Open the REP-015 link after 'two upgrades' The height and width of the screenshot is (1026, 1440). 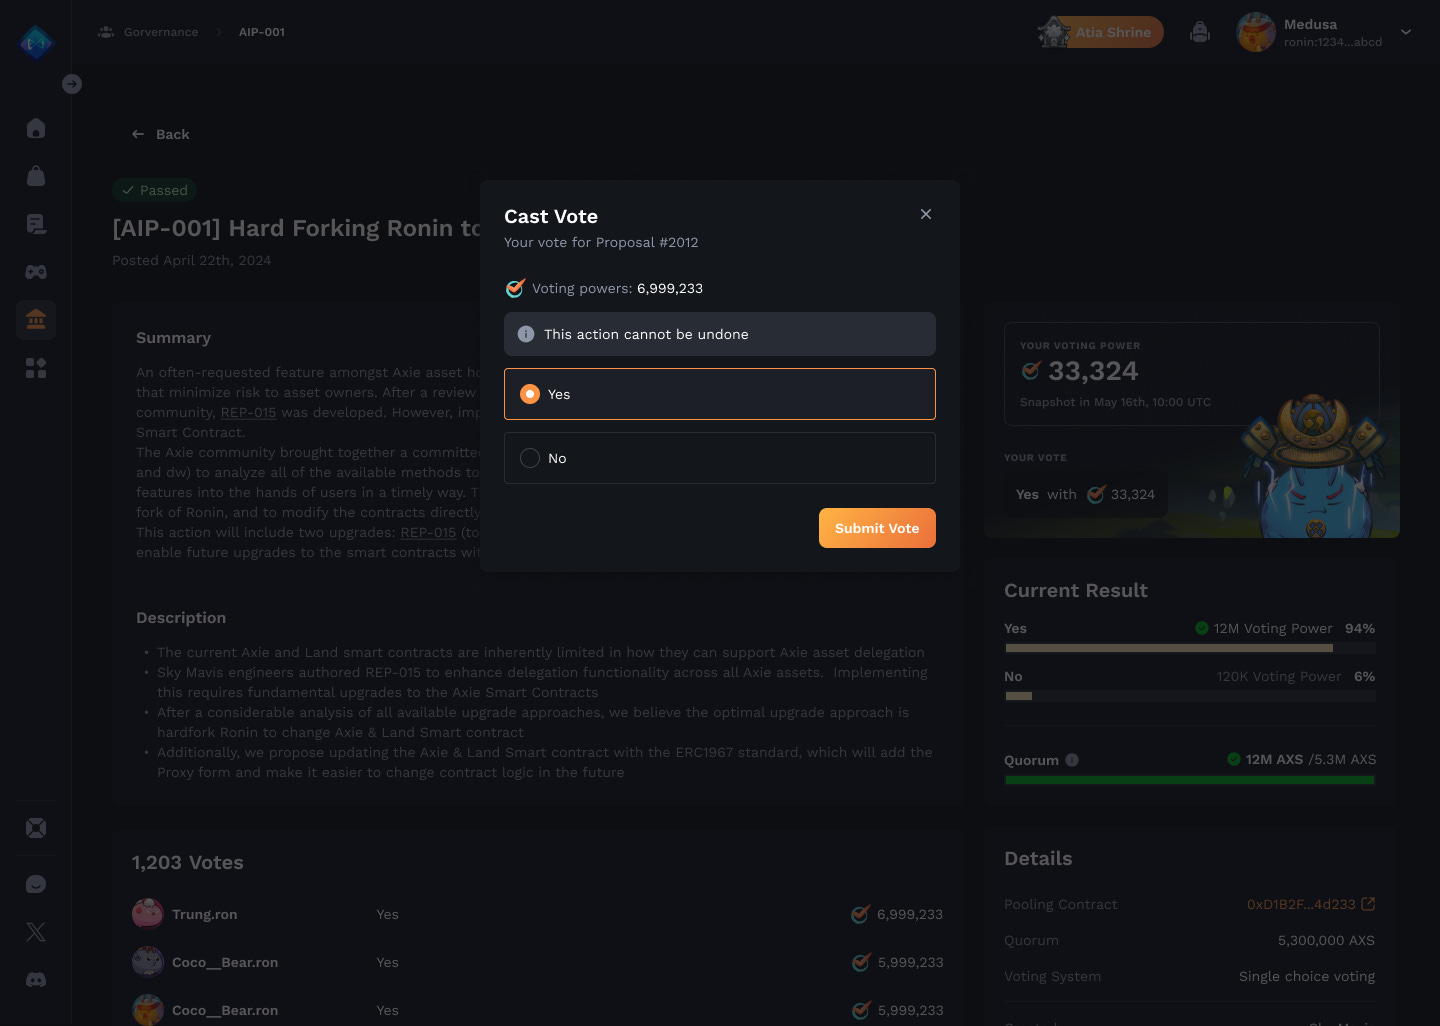click(x=428, y=532)
